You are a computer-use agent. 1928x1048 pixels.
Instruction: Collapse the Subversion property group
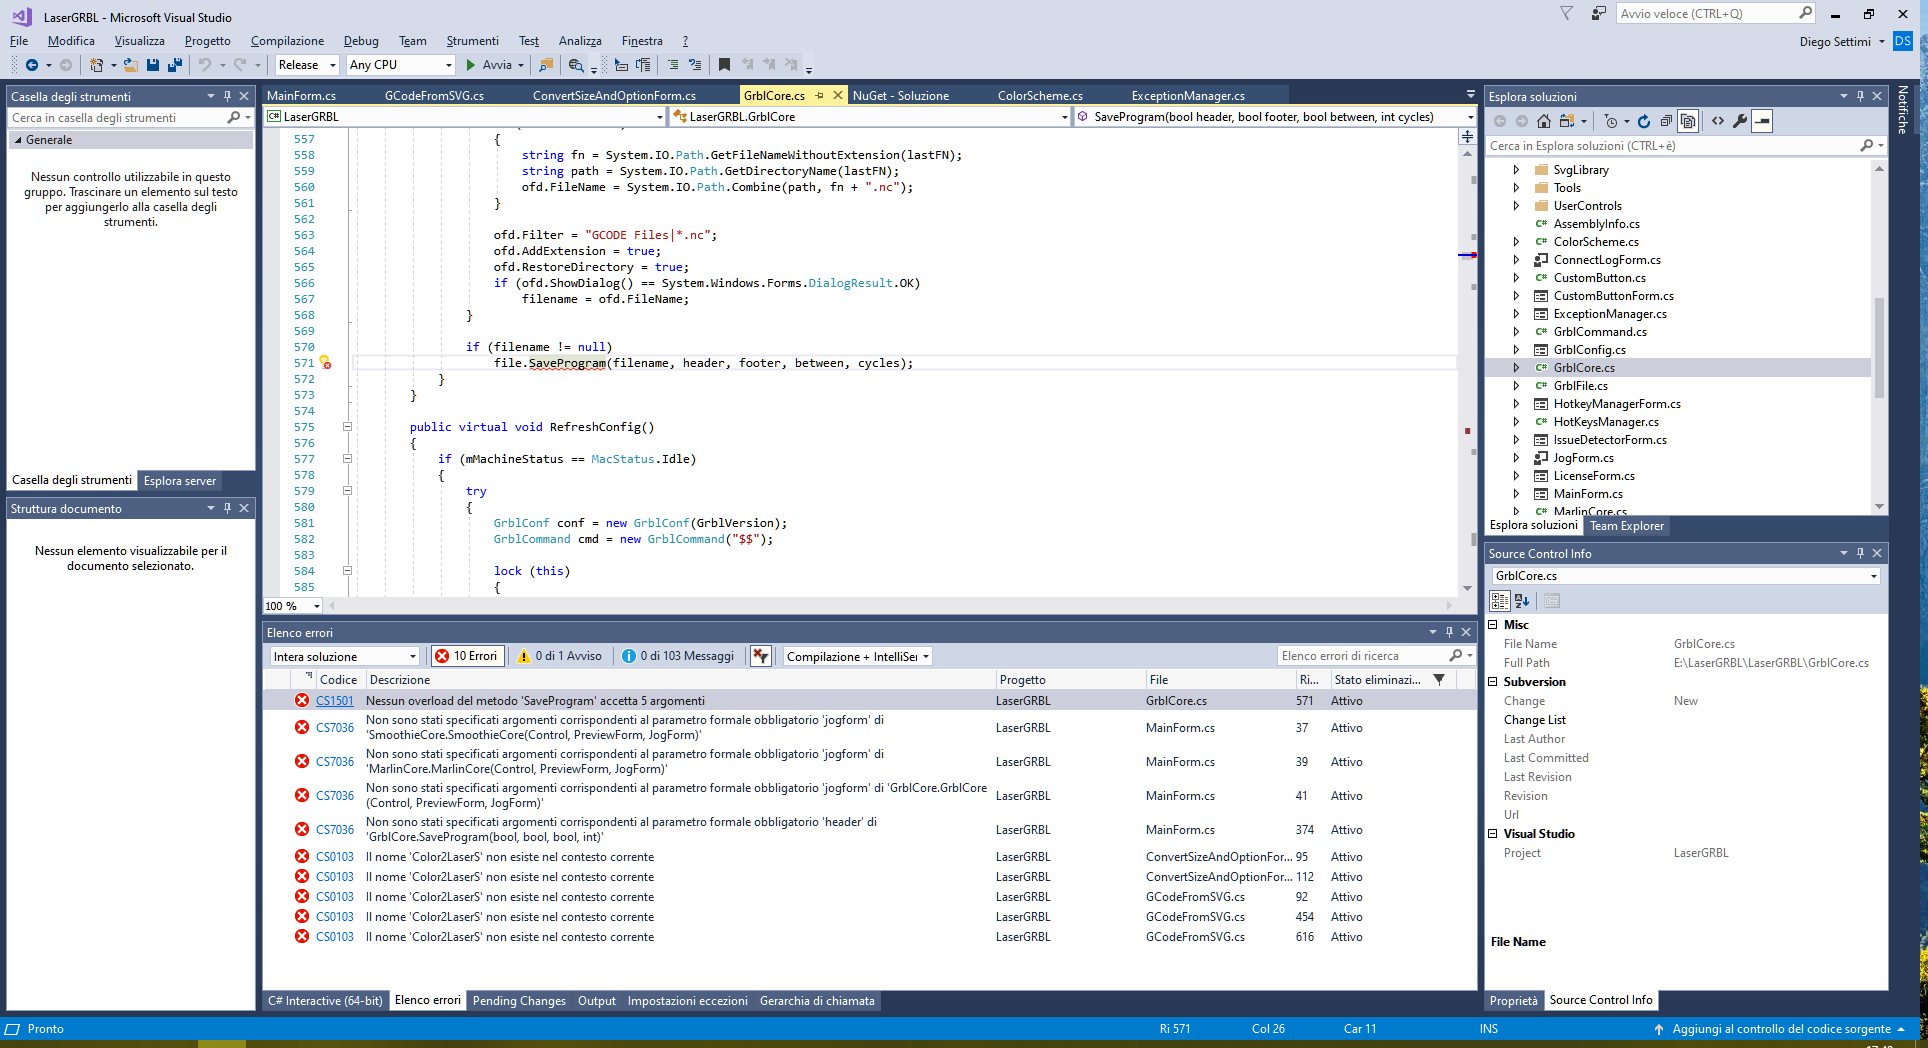1493,682
